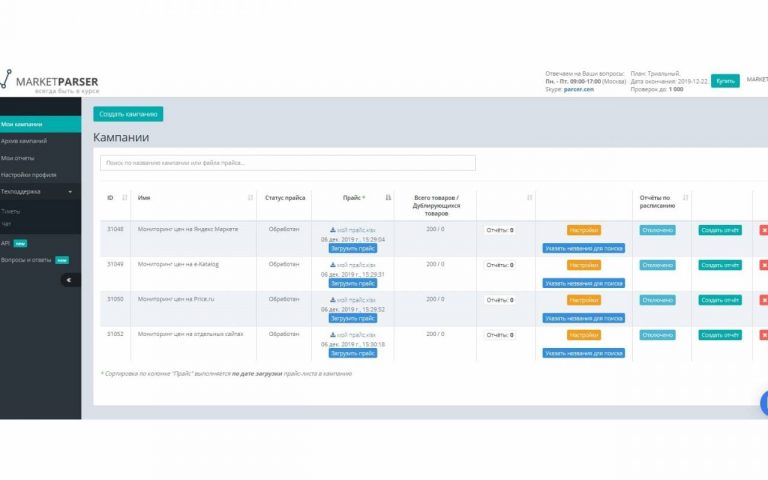Click the campaign search input field
This screenshot has height=480, width=768.
[287, 162]
